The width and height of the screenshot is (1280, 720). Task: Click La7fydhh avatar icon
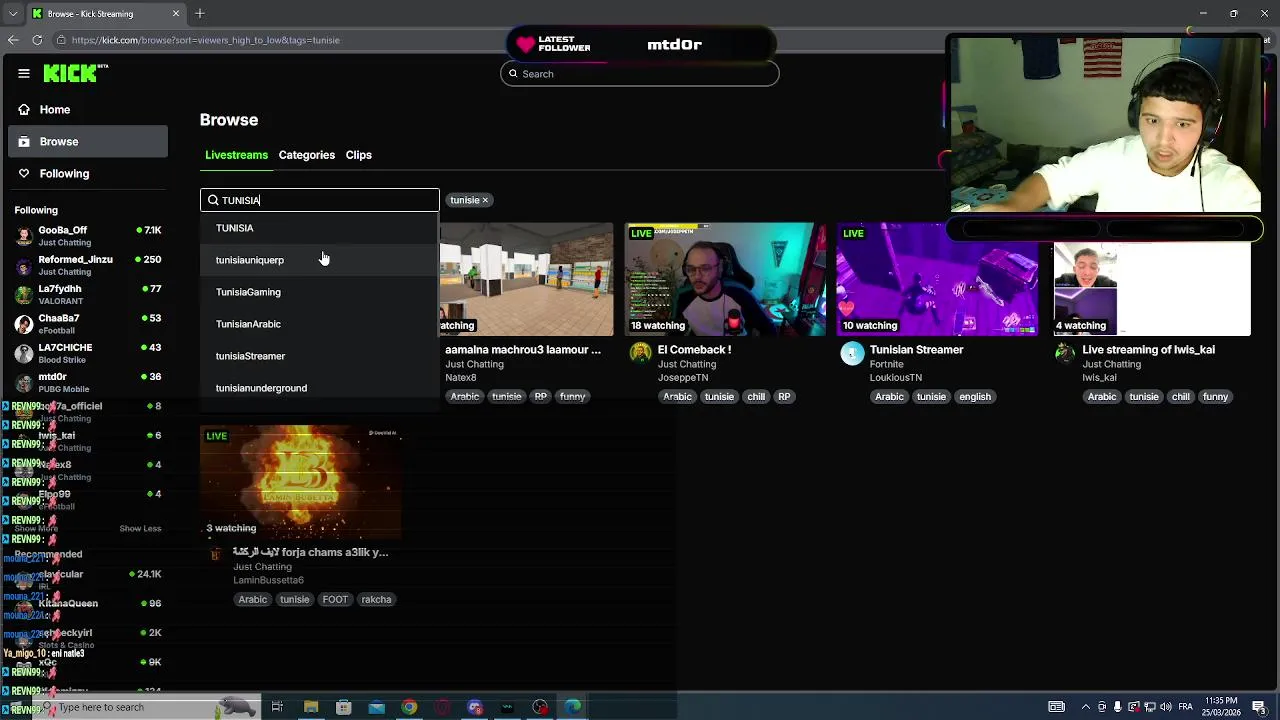[24, 294]
